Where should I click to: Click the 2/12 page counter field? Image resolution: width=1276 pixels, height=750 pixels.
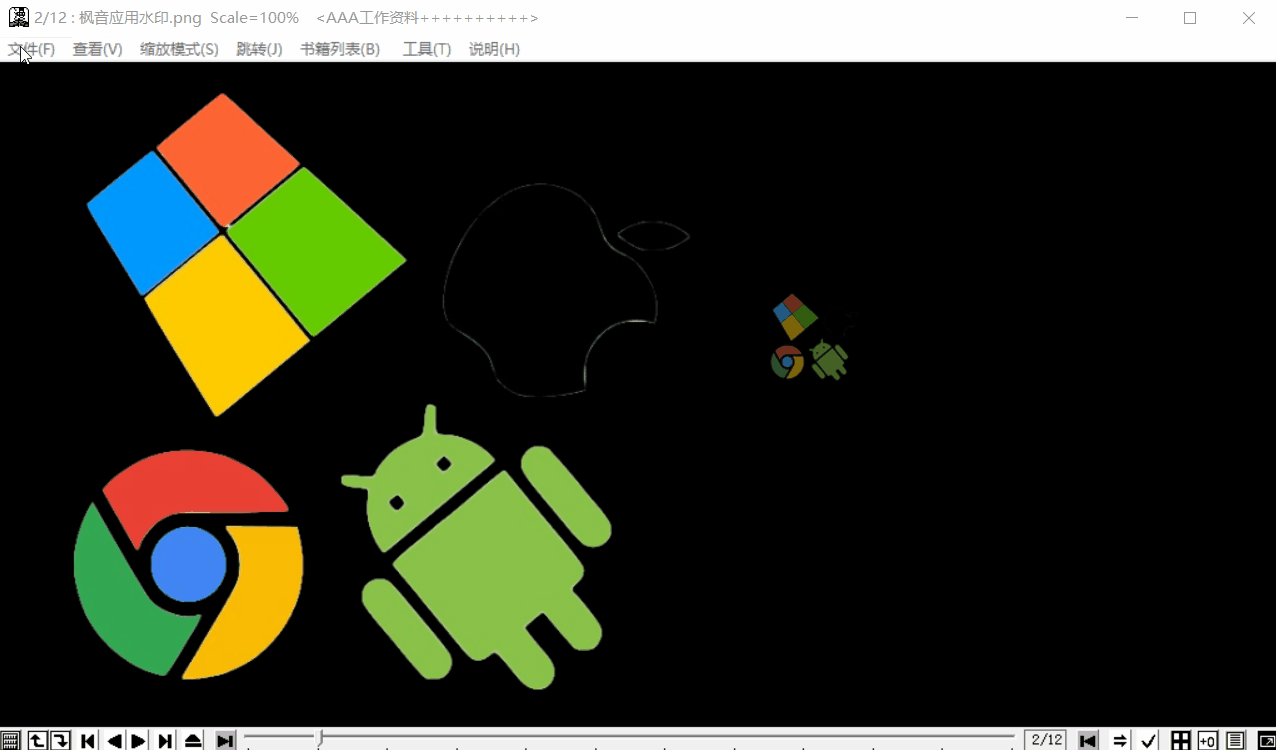[1046, 740]
